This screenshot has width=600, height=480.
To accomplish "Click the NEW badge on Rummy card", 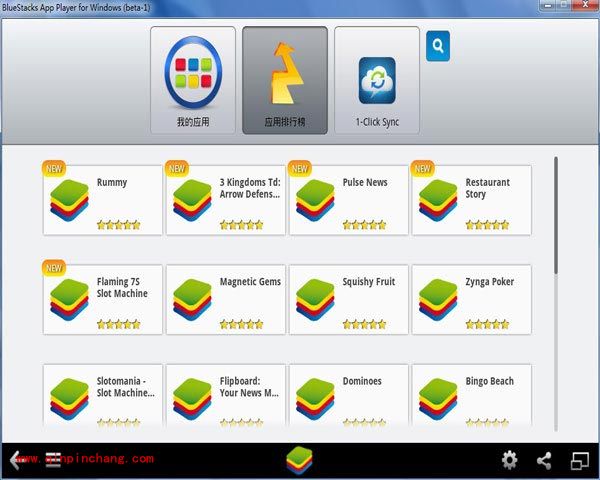I will click(54, 169).
